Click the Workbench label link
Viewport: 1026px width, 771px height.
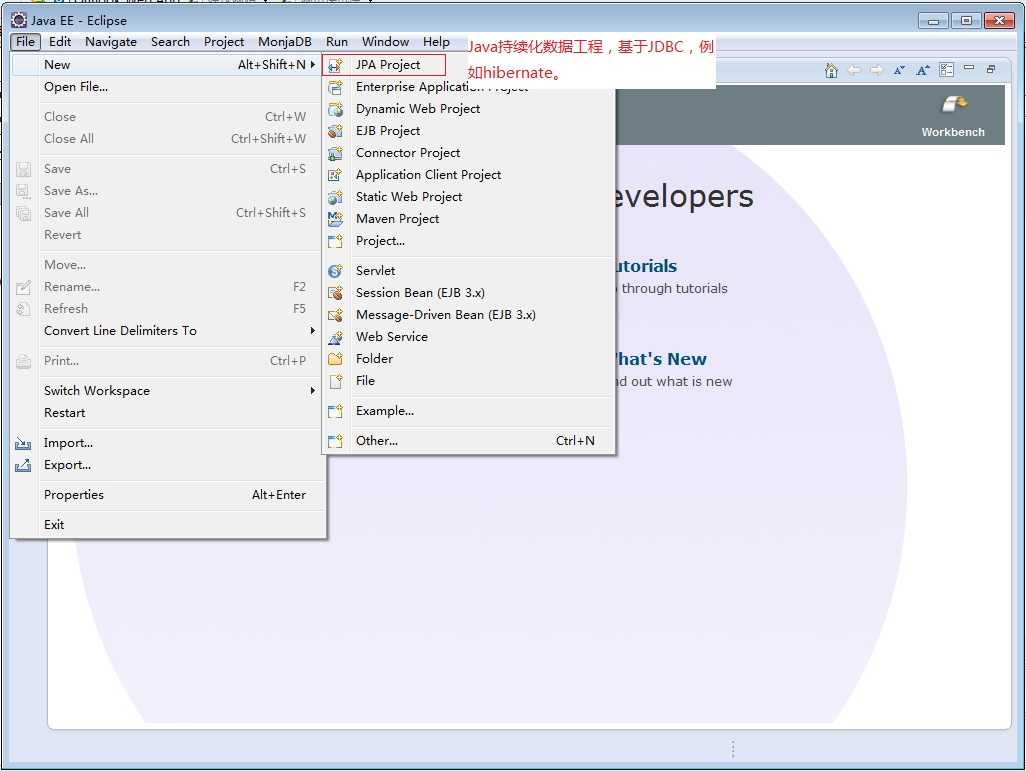point(953,132)
